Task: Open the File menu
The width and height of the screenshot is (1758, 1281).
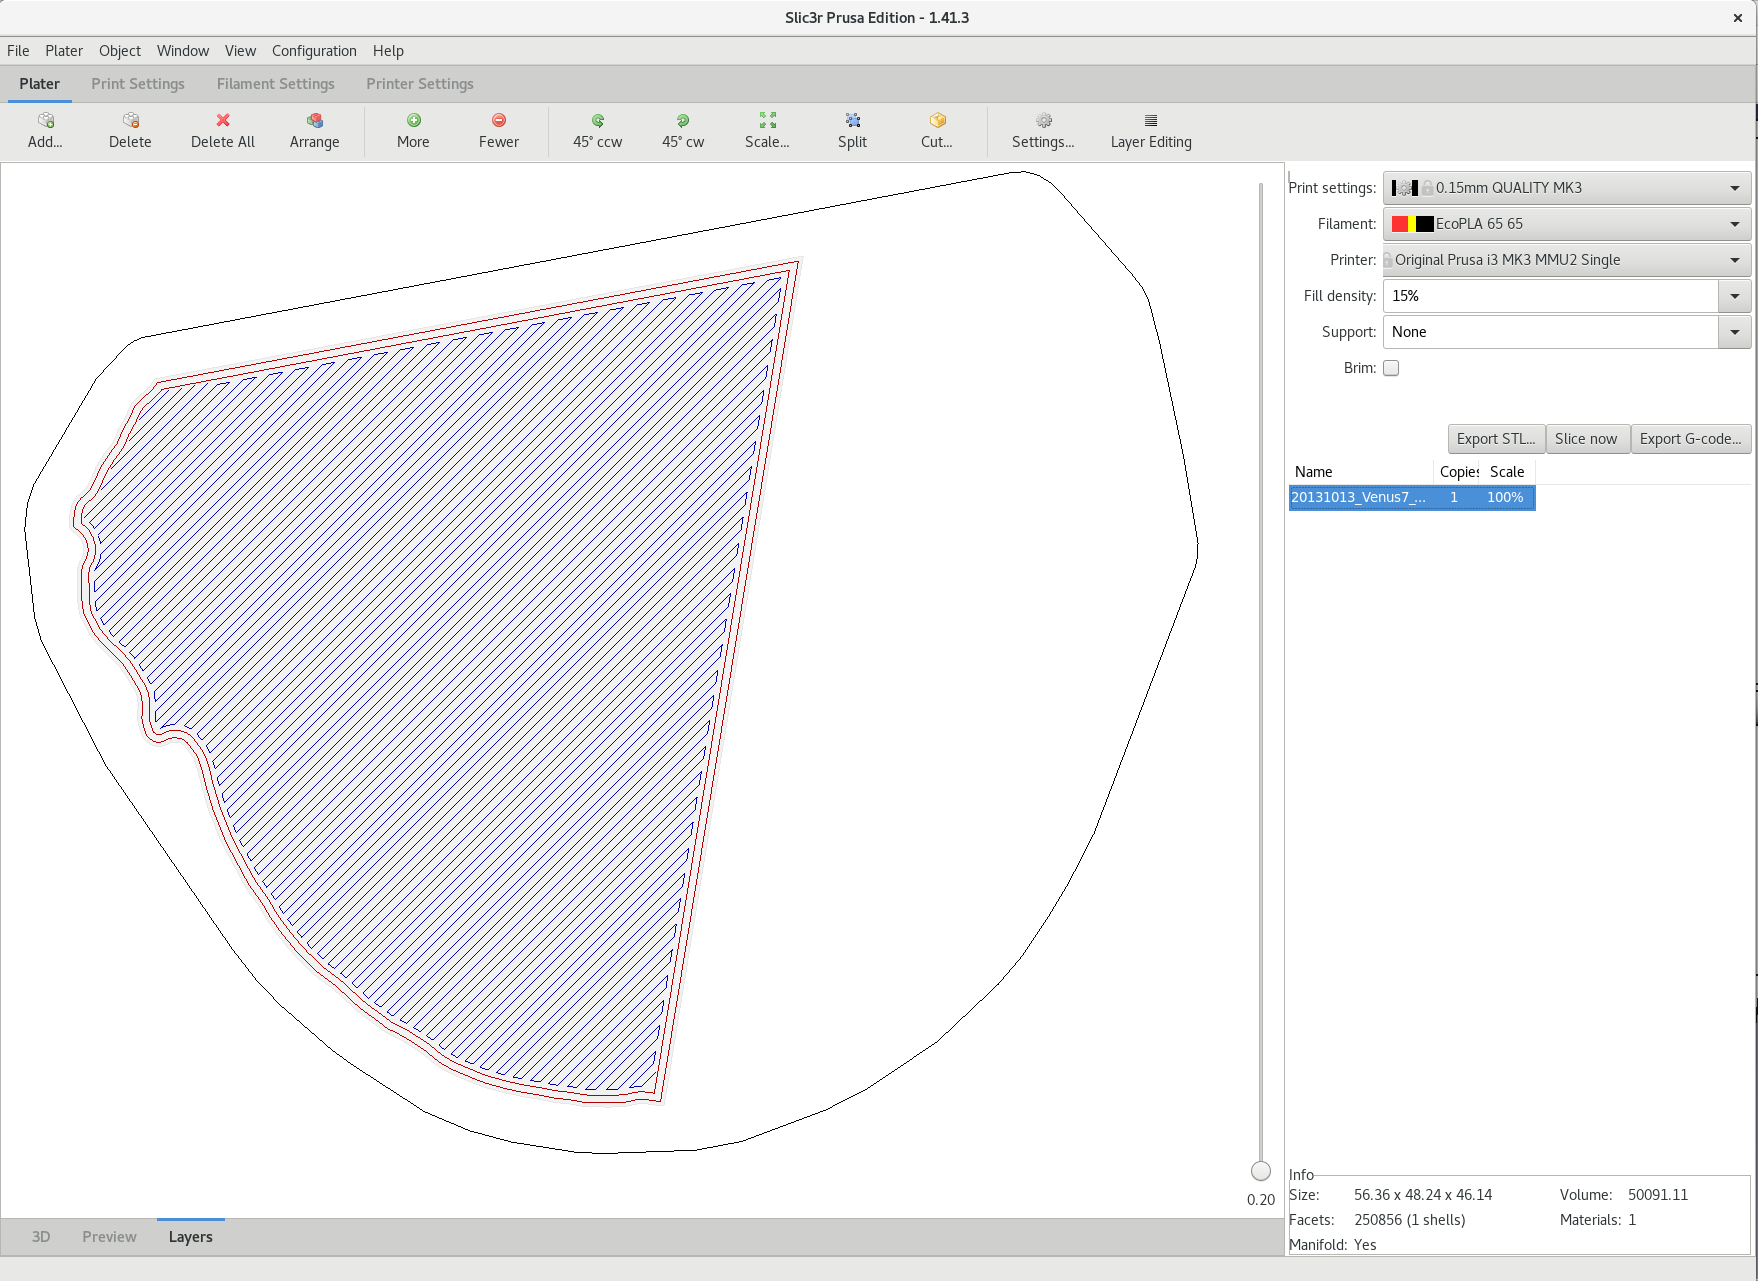Action: tap(18, 51)
